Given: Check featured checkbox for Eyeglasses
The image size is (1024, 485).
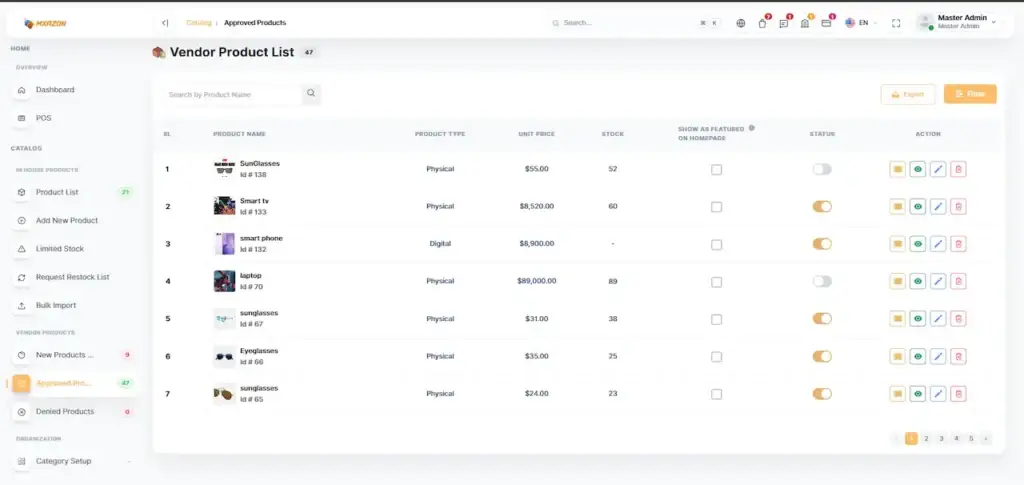Looking at the screenshot, I should [x=716, y=357].
